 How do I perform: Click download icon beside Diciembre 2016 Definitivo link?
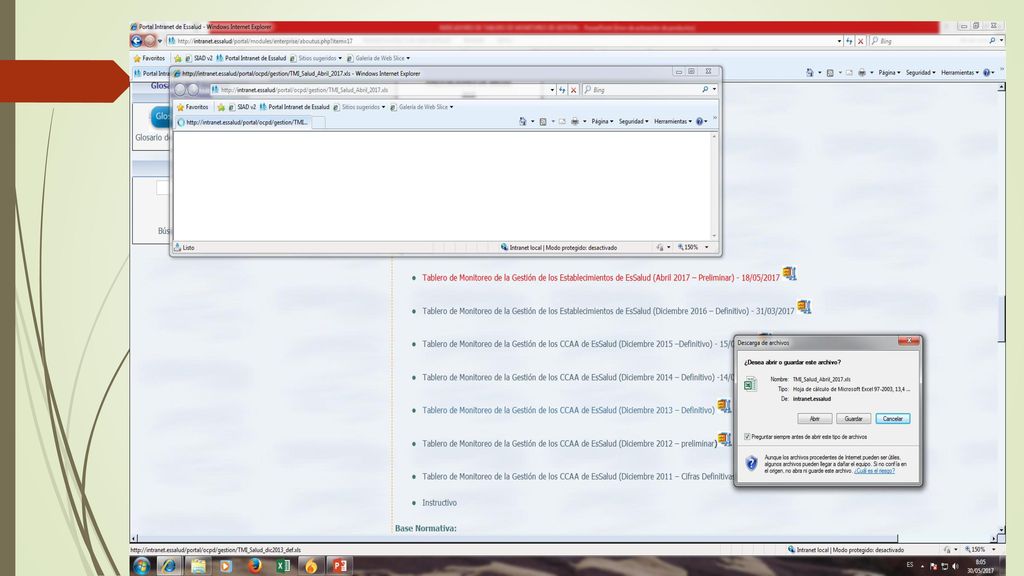(x=804, y=306)
